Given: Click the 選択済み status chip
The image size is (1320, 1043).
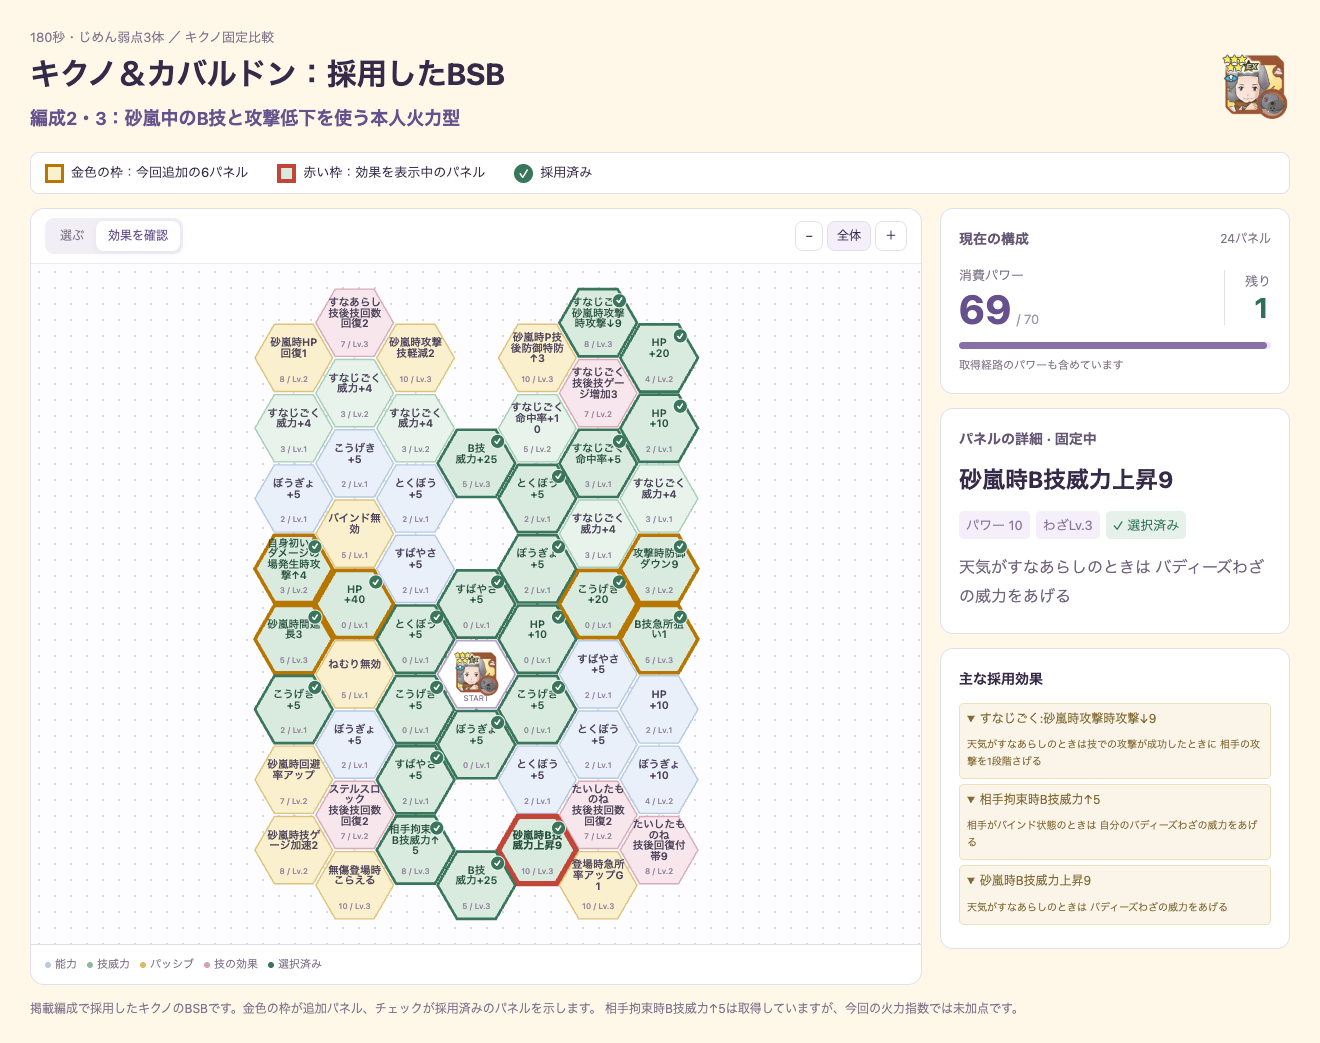Looking at the screenshot, I should pos(1146,525).
